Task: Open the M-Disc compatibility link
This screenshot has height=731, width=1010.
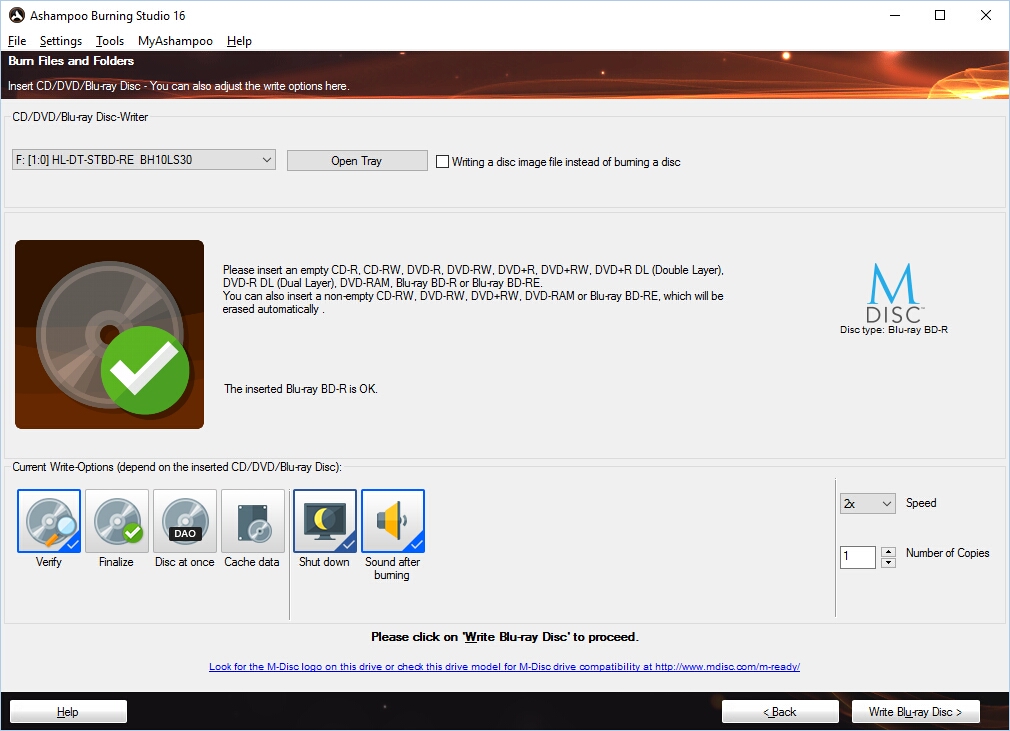Action: 504,667
